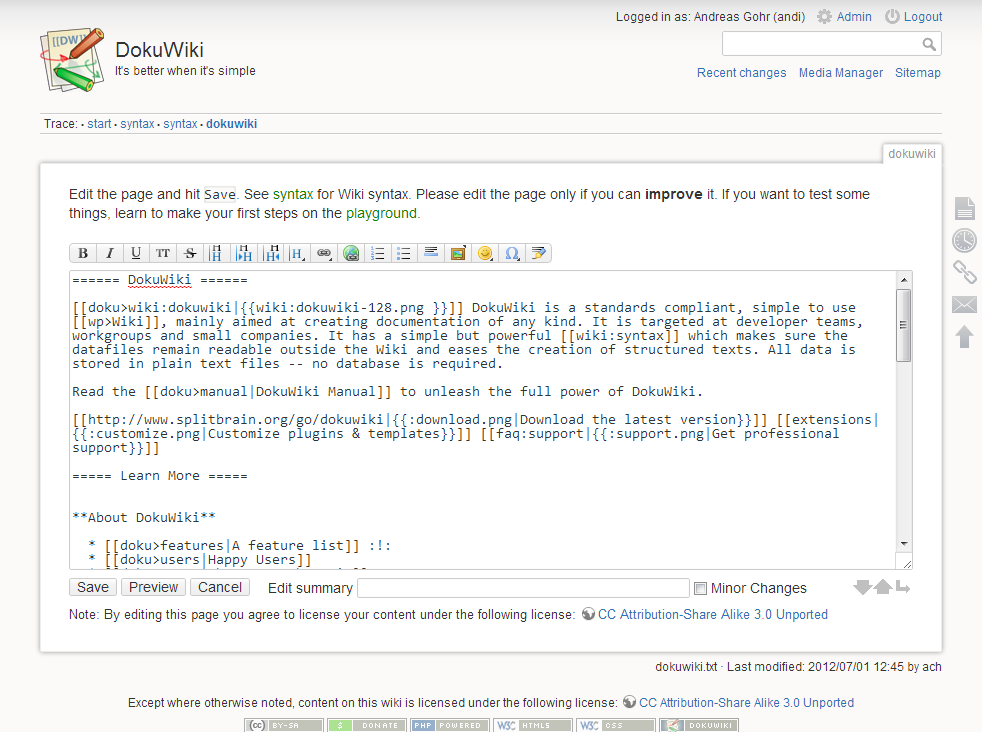This screenshot has width=982, height=732.
Task: Apply strikethrough formatting from toolbar
Action: pos(190,254)
